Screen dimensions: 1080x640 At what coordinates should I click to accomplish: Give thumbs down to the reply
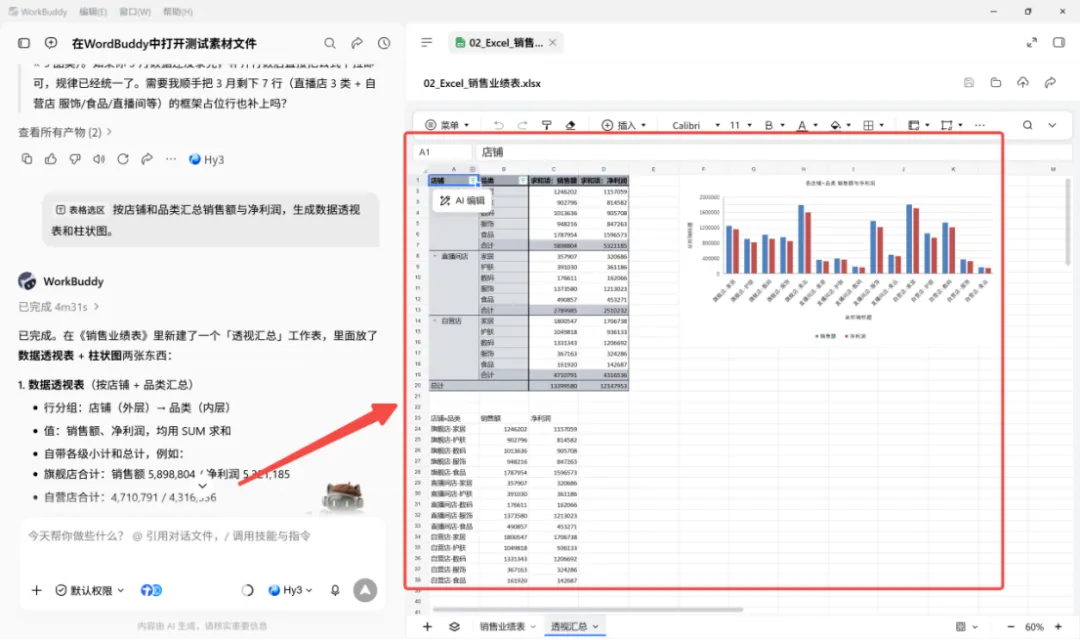pyautogui.click(x=75, y=159)
